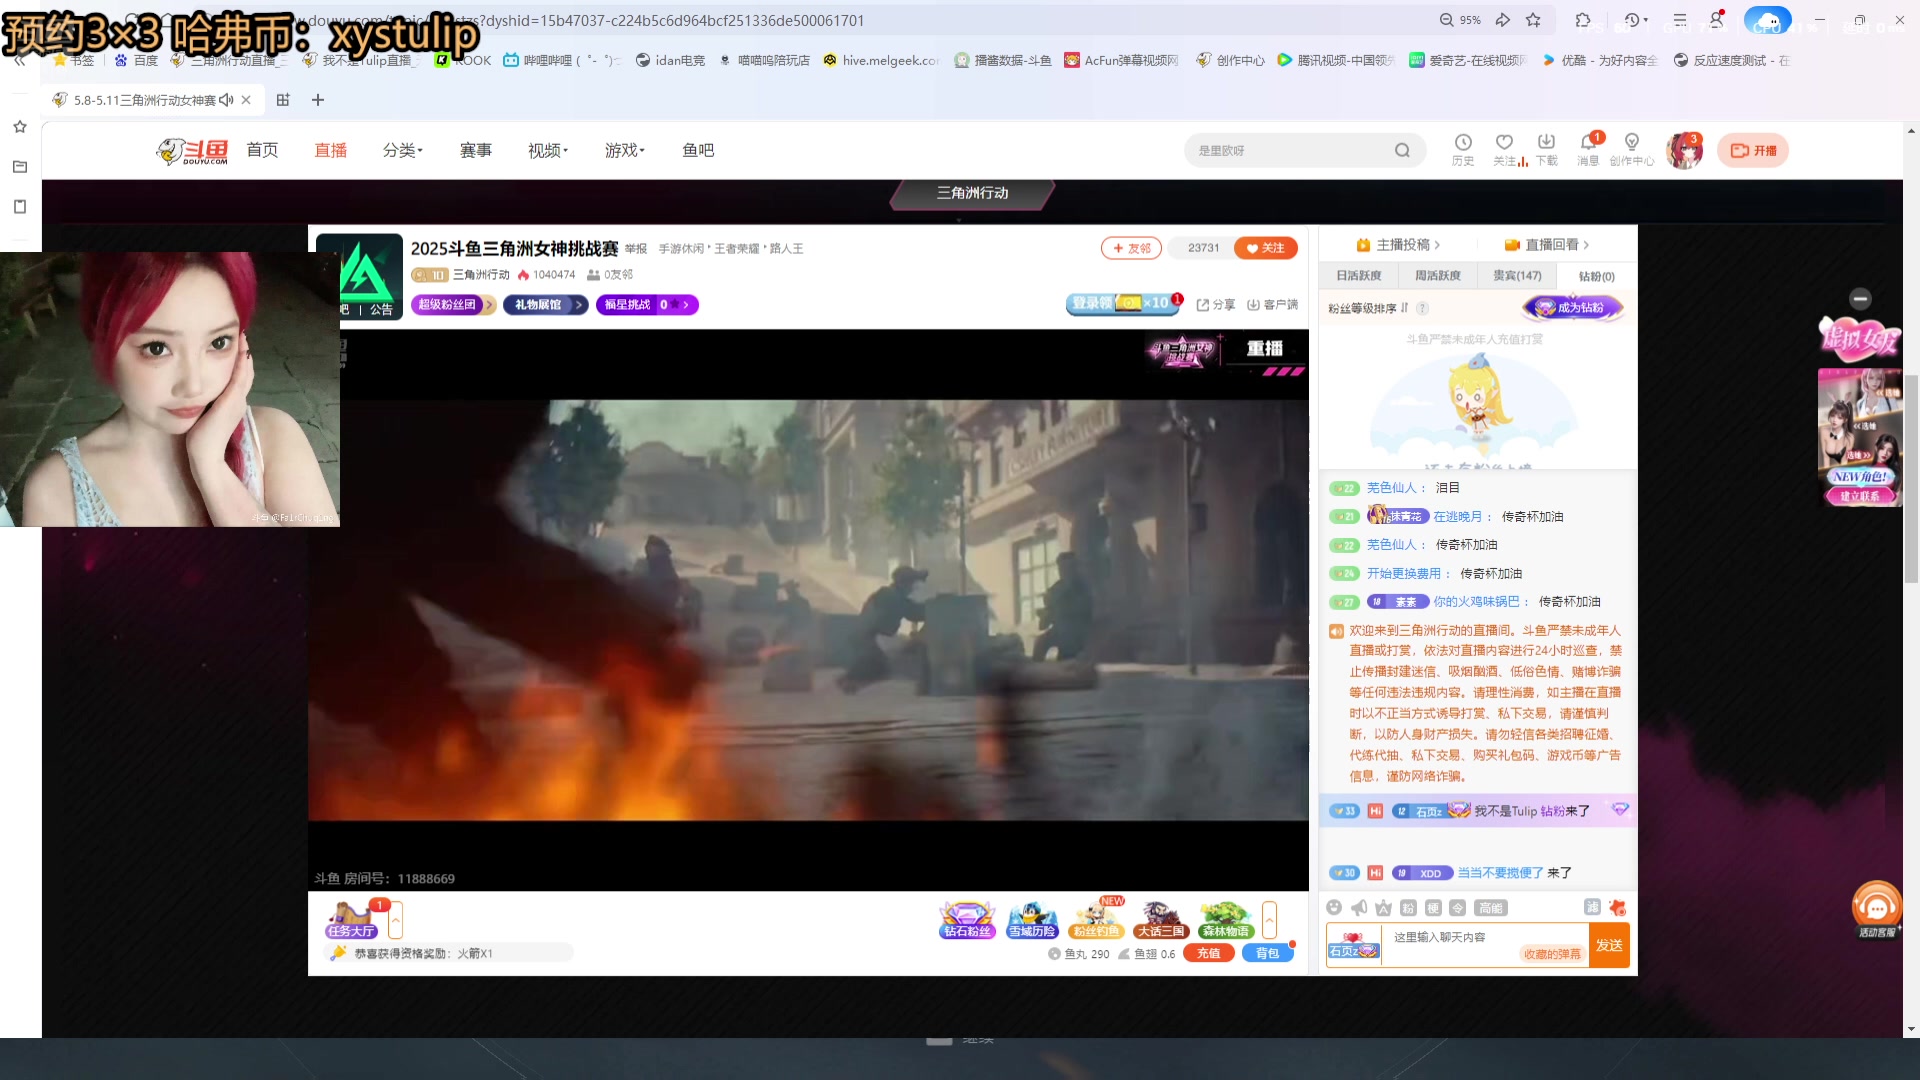Go to the 直播 nav item
The width and height of the screenshot is (1920, 1080).
click(330, 150)
